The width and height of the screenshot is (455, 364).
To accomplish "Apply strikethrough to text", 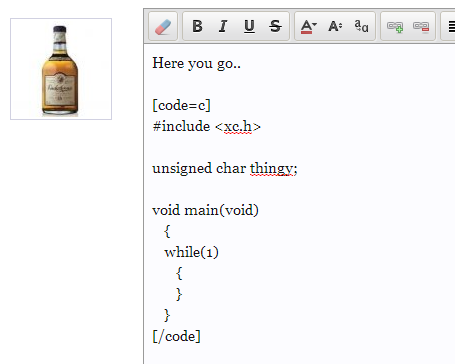I will click(275, 26).
